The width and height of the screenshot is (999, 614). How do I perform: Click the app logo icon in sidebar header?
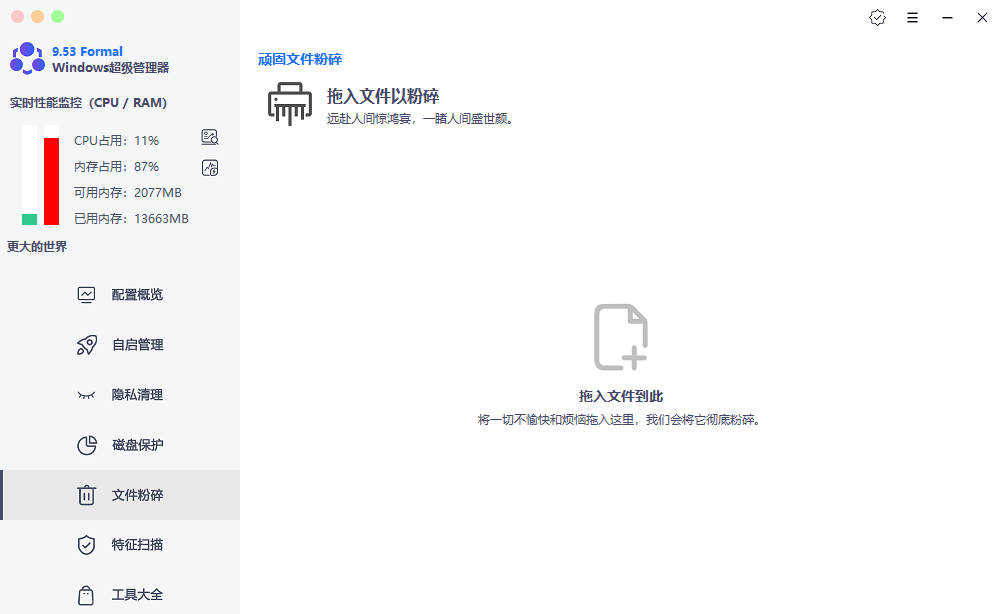click(x=27, y=59)
